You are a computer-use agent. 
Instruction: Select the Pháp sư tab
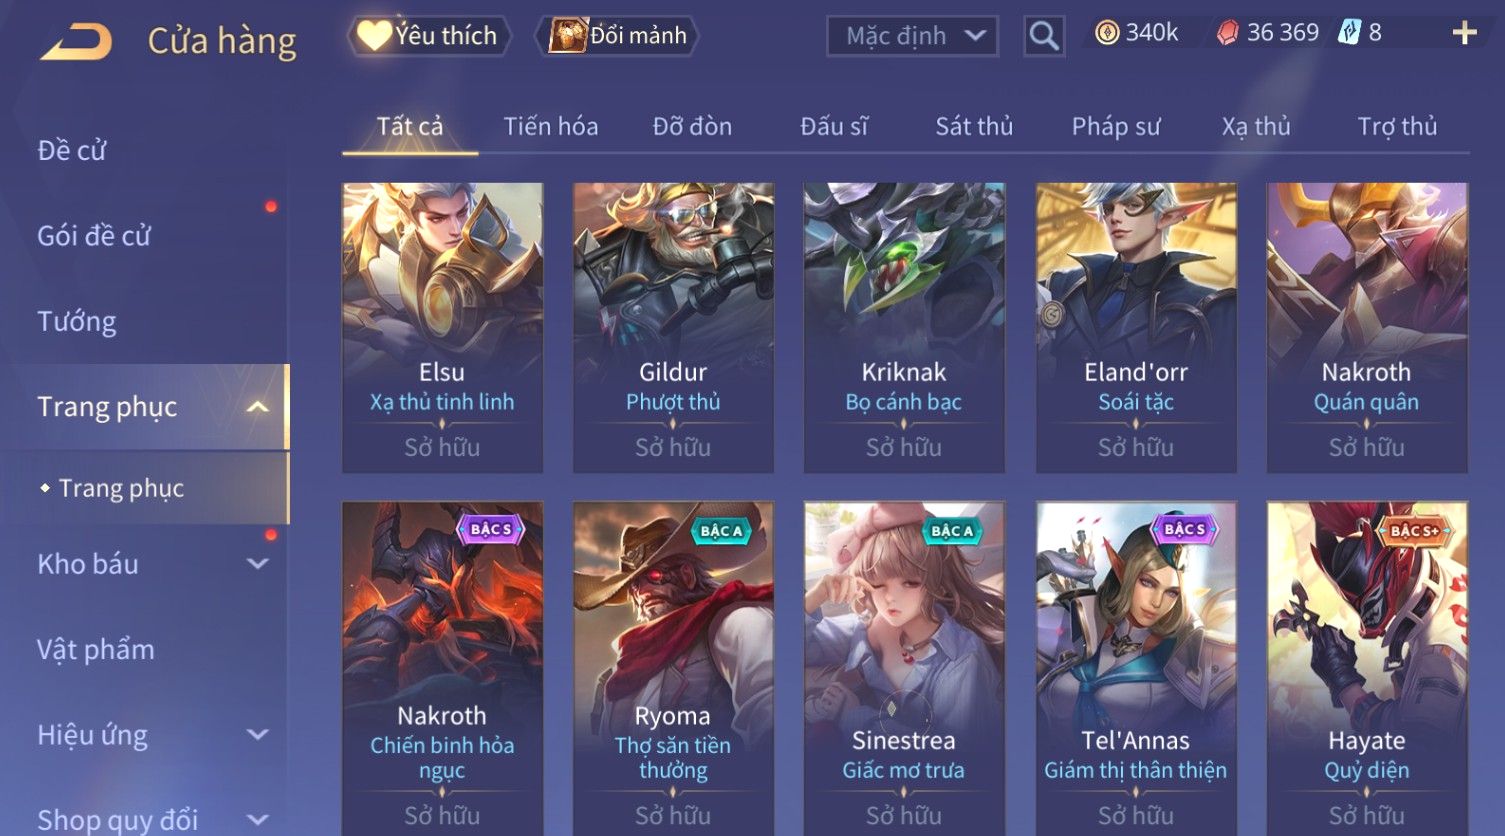[1116, 126]
